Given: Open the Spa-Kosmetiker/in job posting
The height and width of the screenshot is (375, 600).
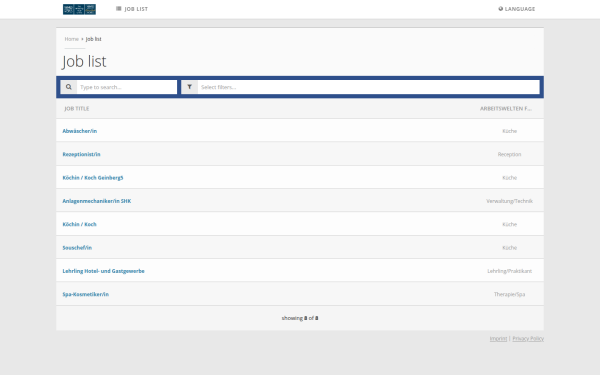Looking at the screenshot, I should (x=86, y=294).
